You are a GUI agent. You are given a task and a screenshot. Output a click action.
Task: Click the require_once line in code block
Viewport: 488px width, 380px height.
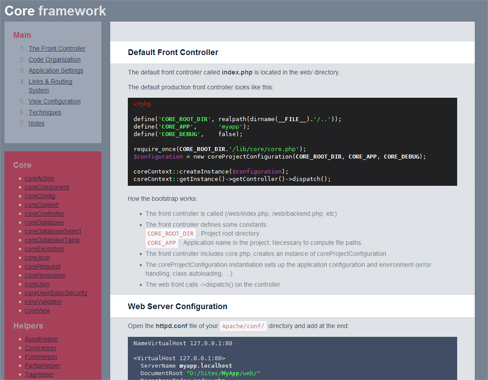point(220,149)
